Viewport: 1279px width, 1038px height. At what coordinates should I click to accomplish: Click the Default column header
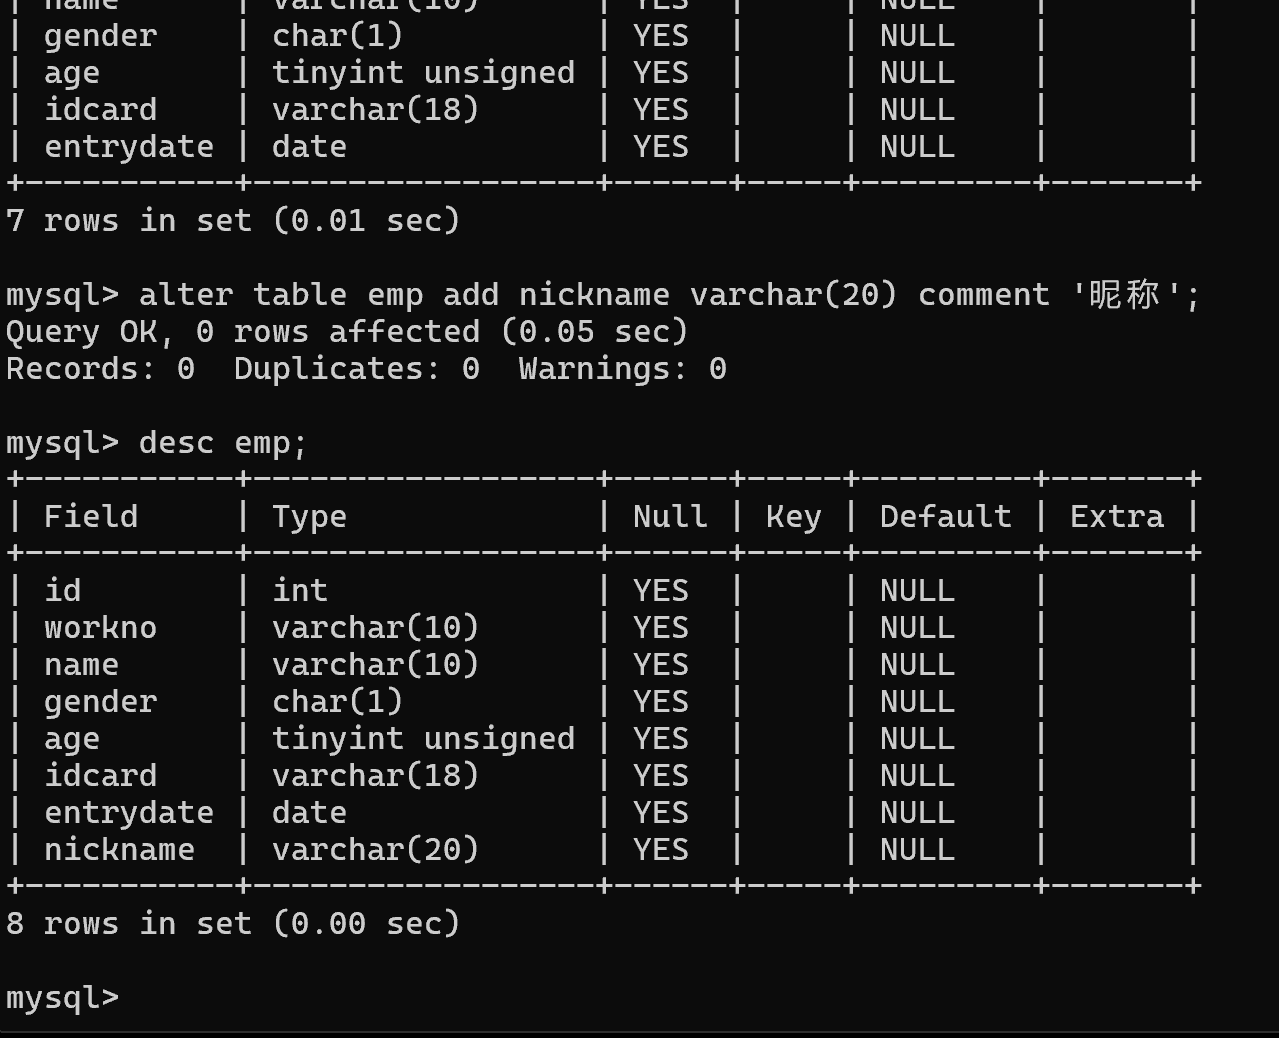945,517
